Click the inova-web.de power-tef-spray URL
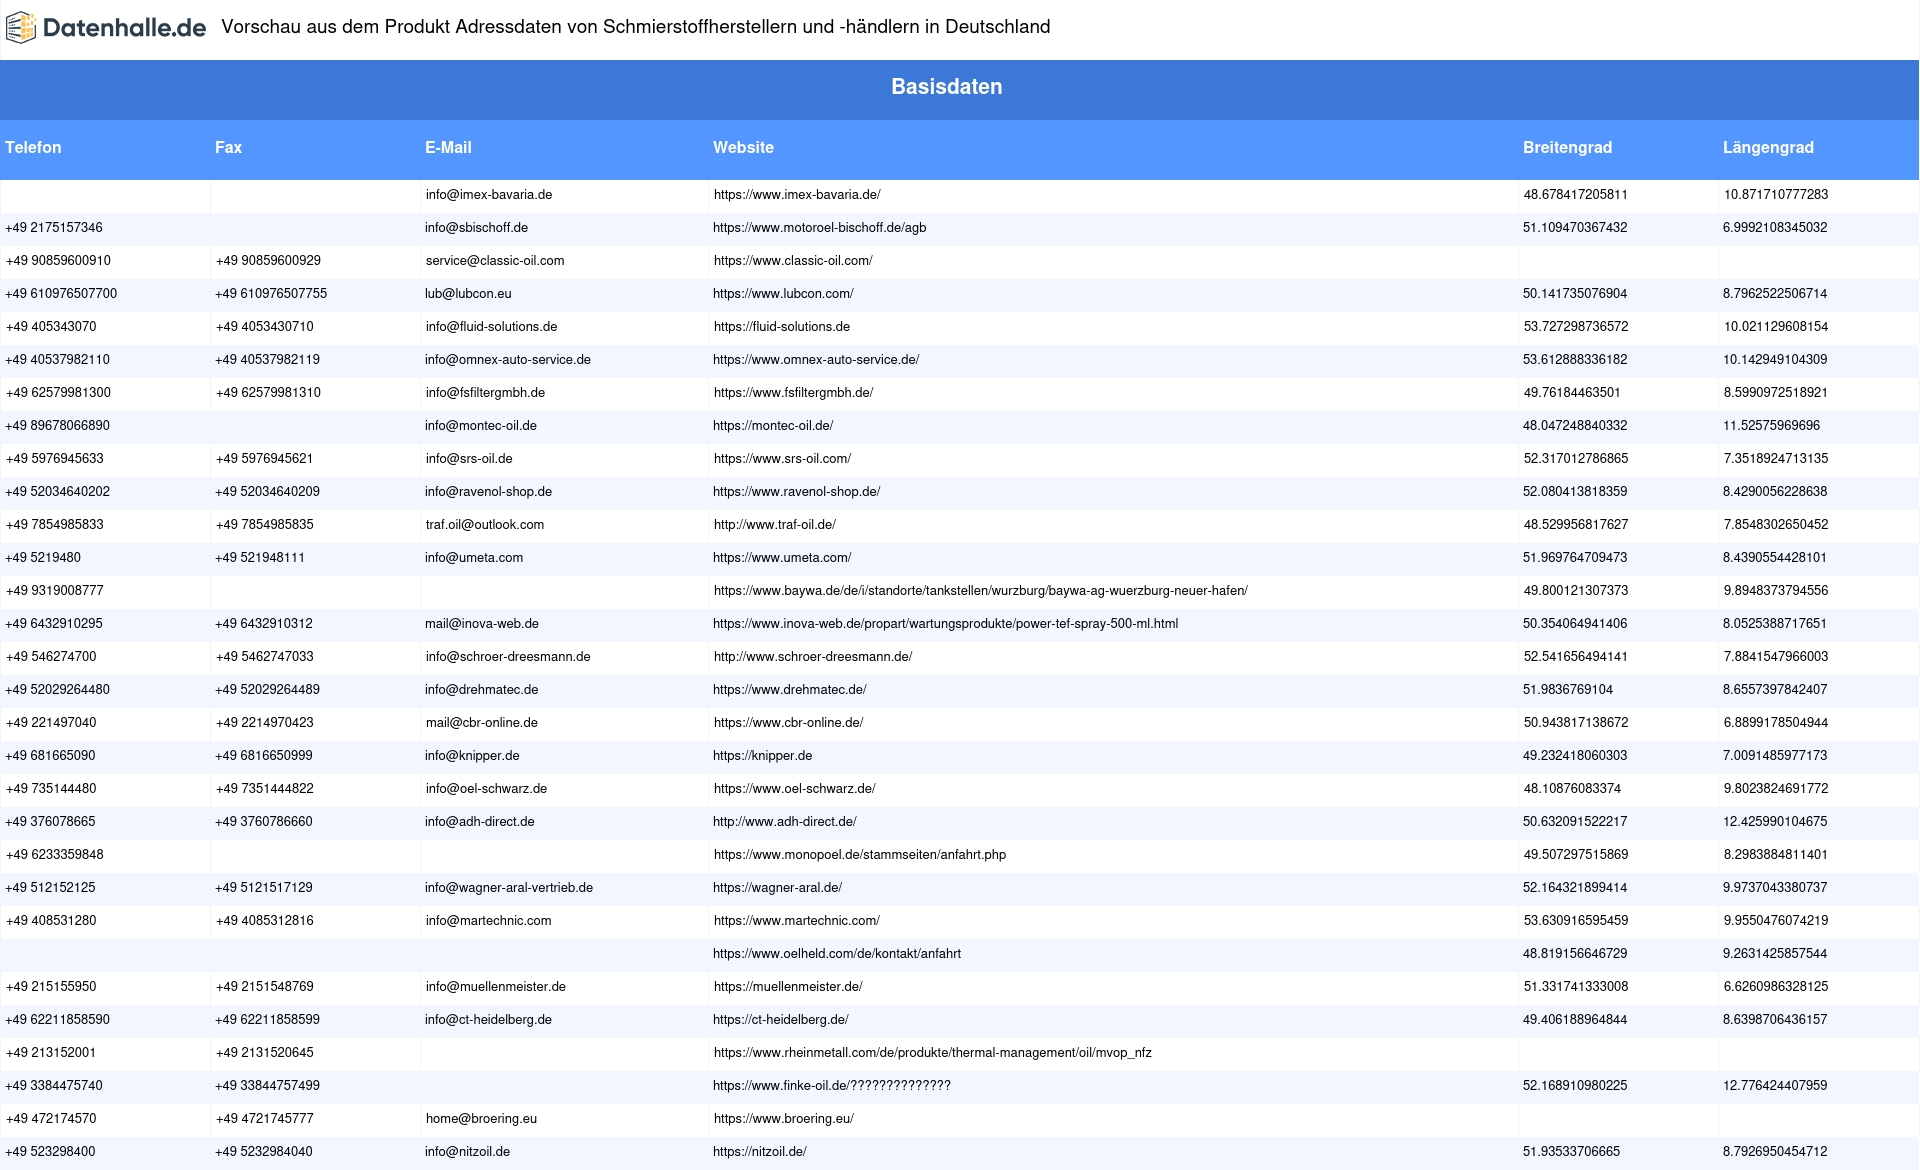Viewport: 1920px width, 1170px height. pos(945,624)
